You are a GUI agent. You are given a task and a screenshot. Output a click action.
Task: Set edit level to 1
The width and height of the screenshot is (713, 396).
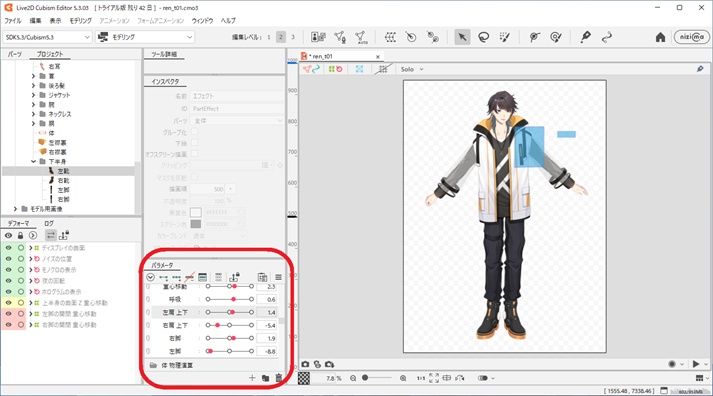pyautogui.click(x=269, y=37)
